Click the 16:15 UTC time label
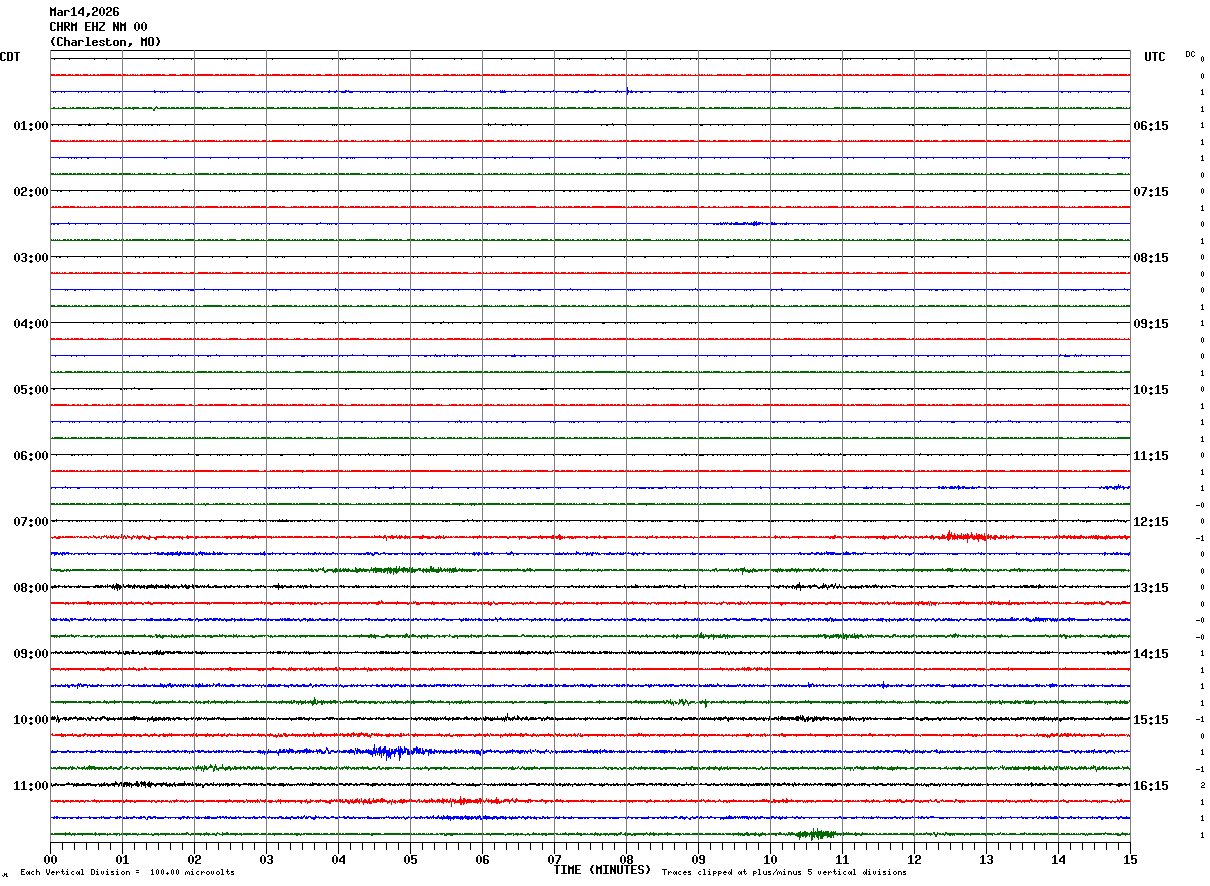Viewport: 1210px width, 886px height. [1151, 786]
